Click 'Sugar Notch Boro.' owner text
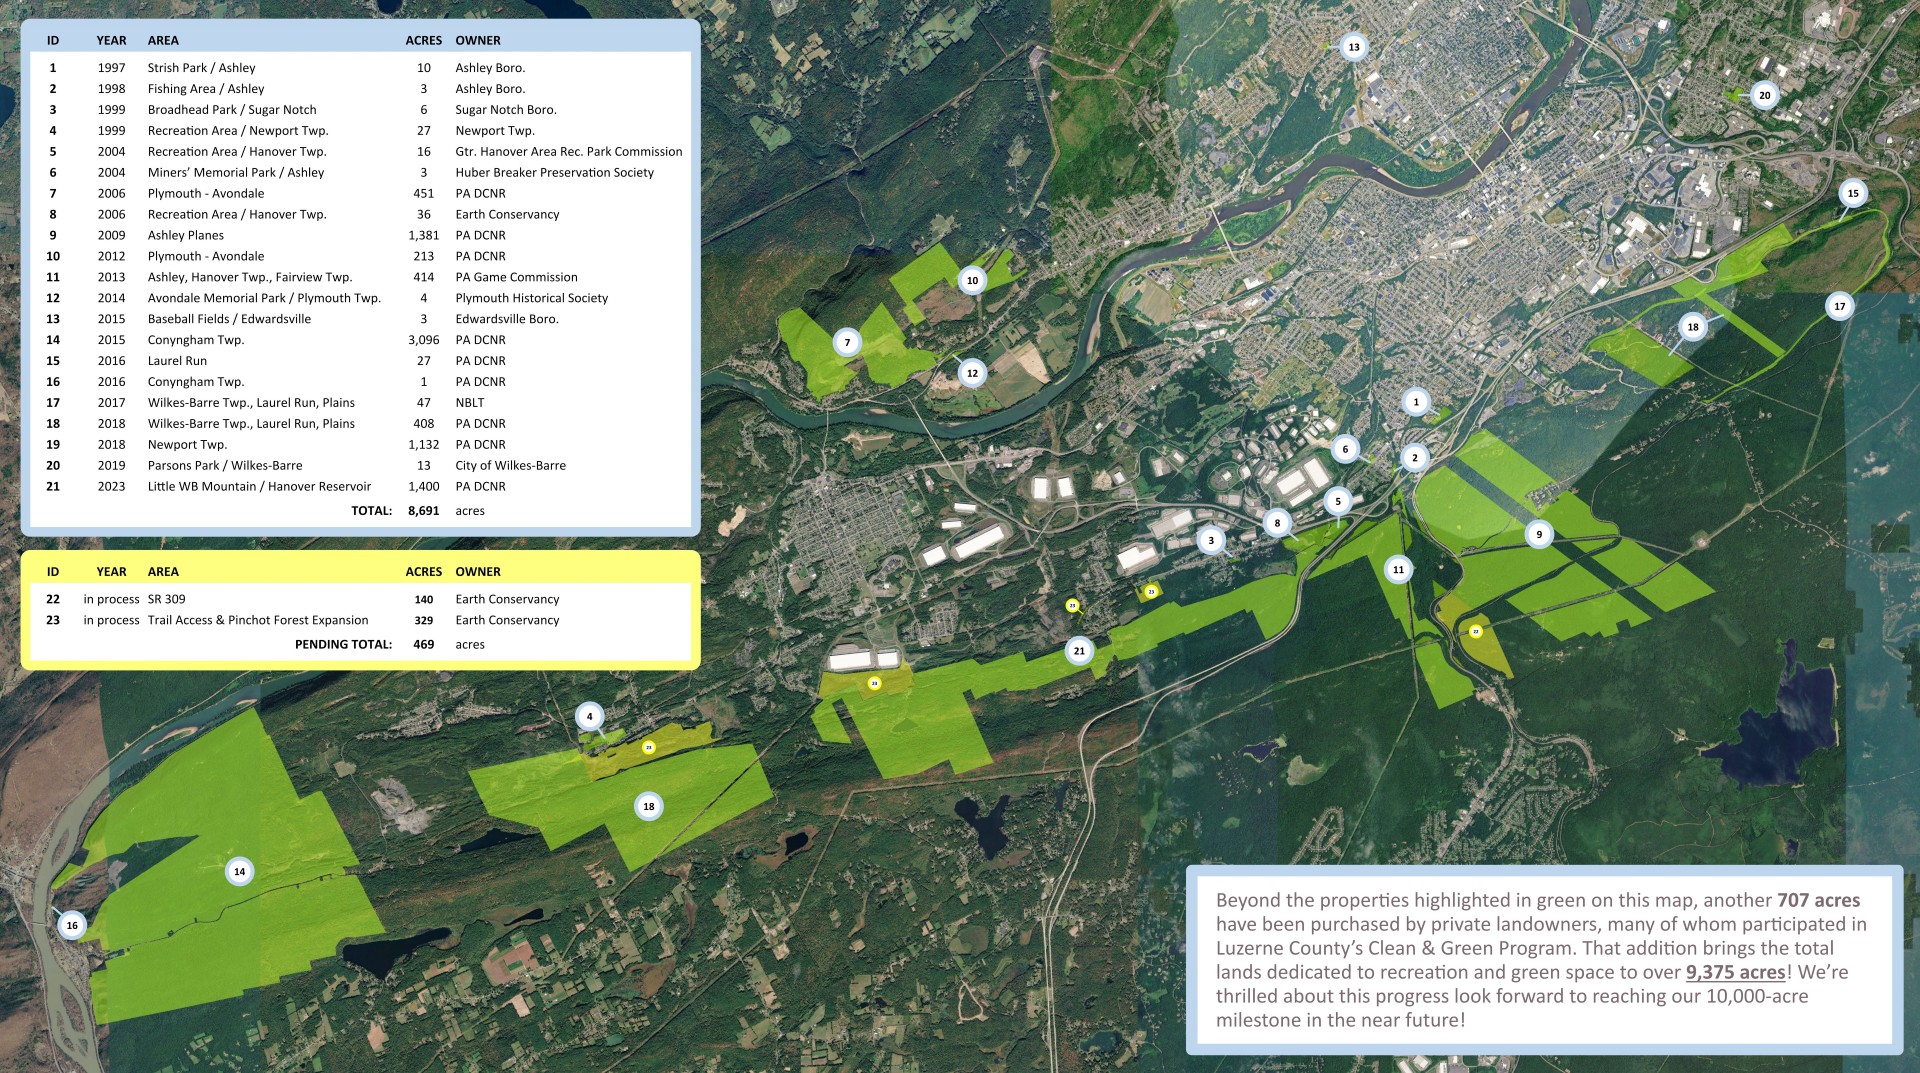1920x1073 pixels. tap(506, 110)
